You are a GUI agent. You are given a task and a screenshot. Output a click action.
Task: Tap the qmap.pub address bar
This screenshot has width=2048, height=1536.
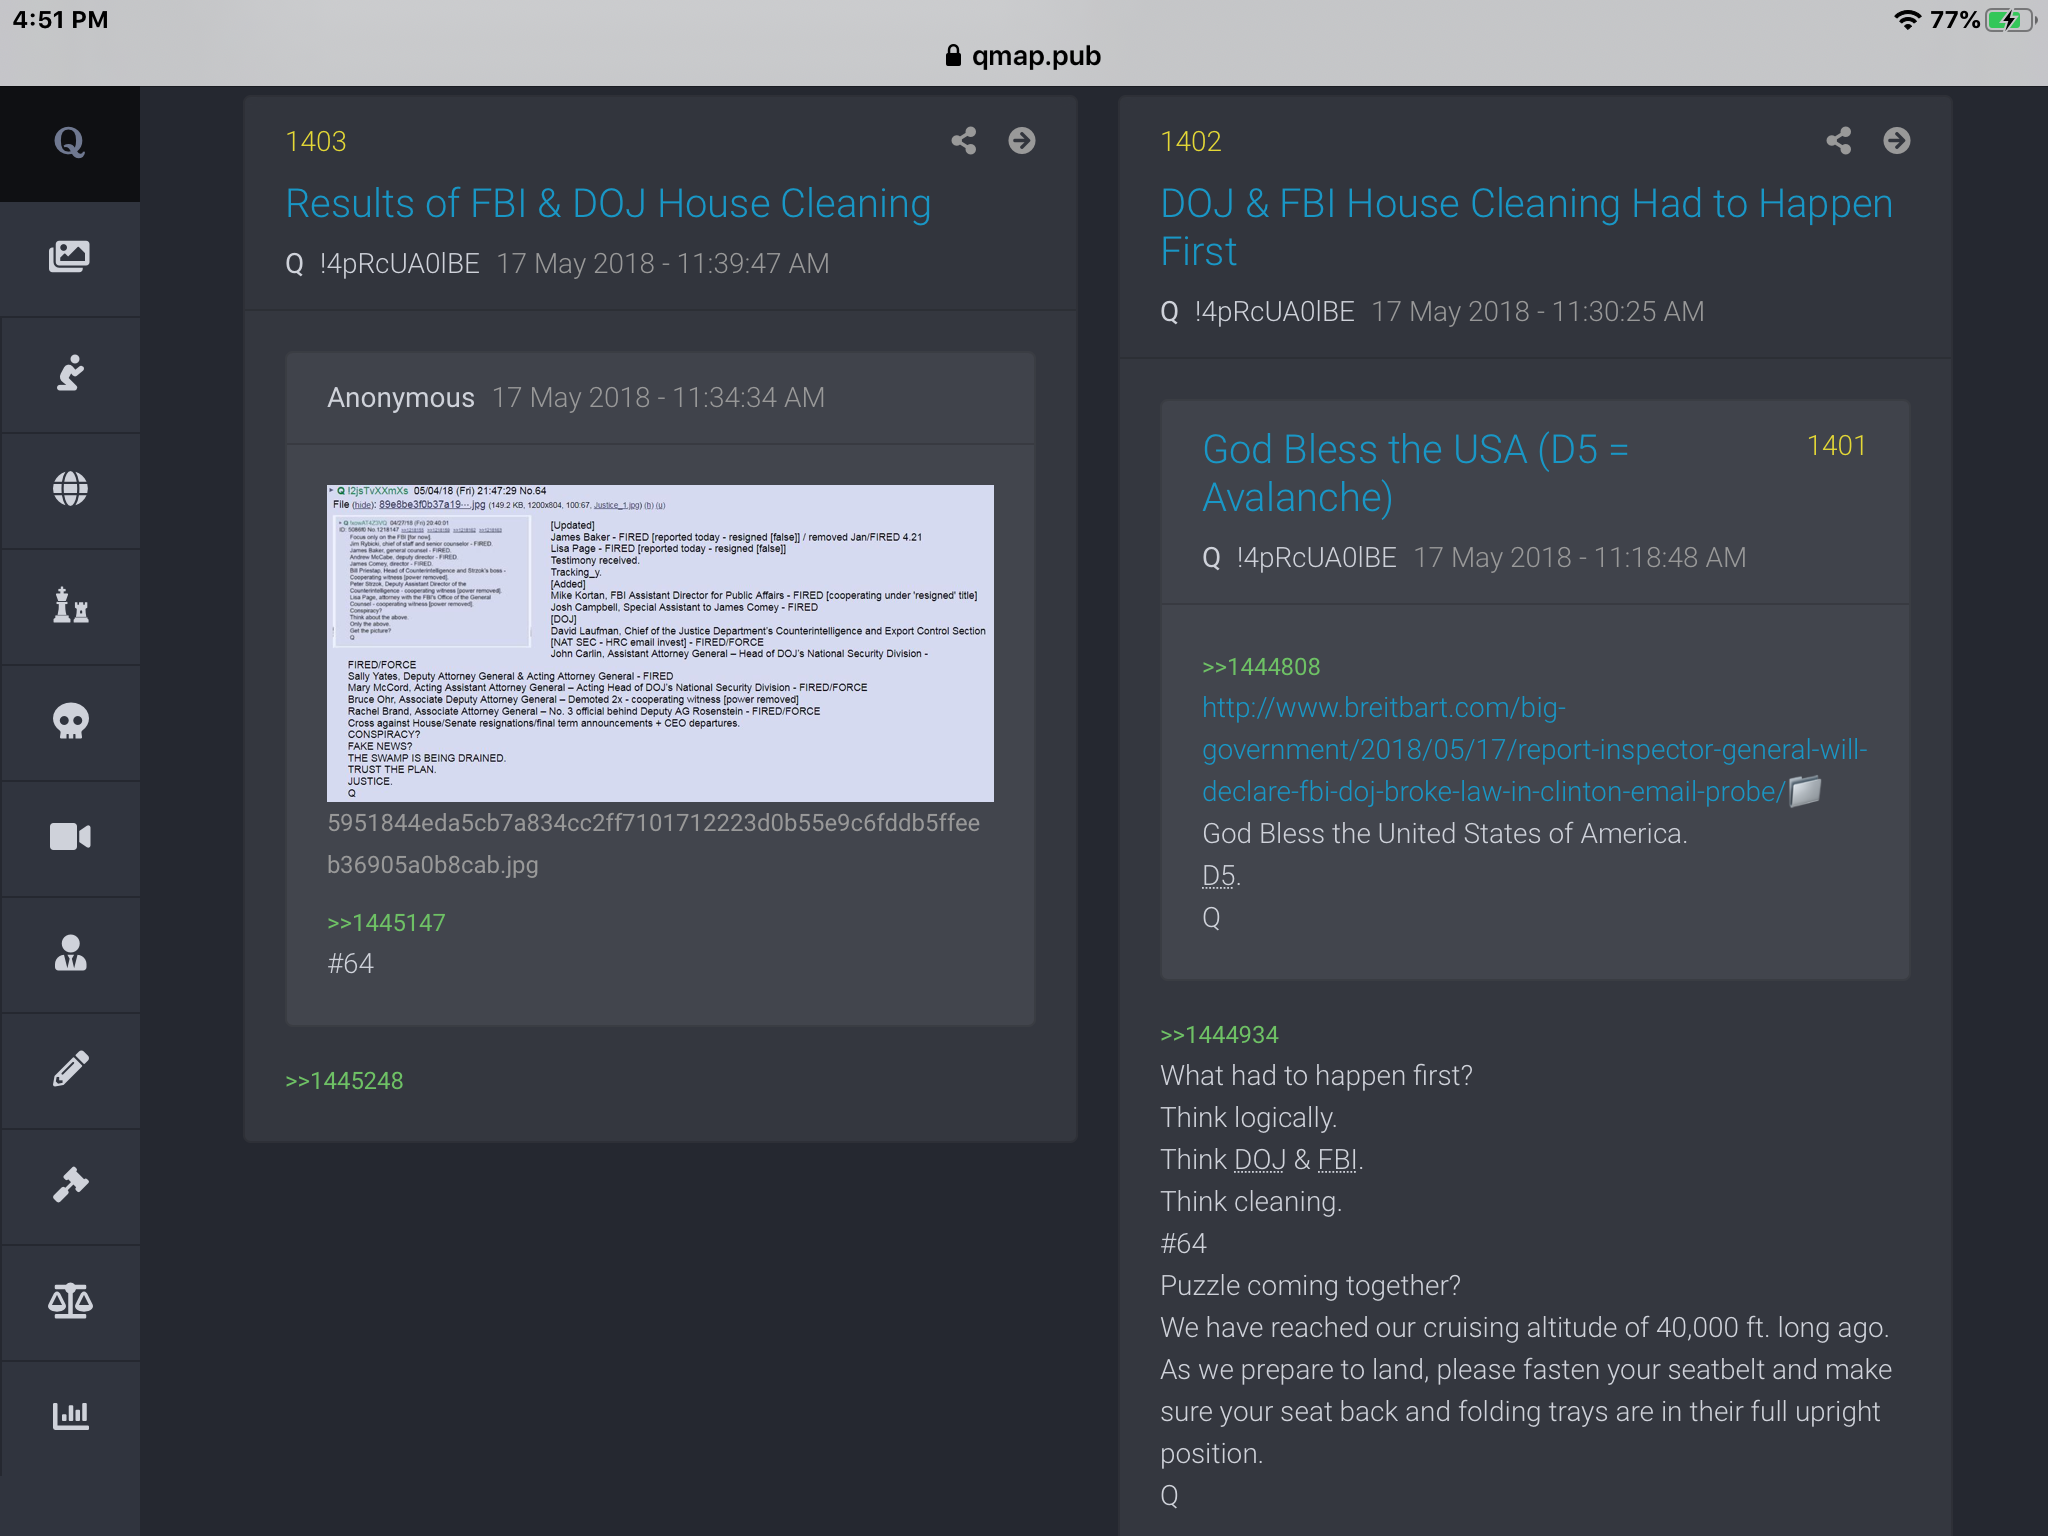(x=1024, y=56)
